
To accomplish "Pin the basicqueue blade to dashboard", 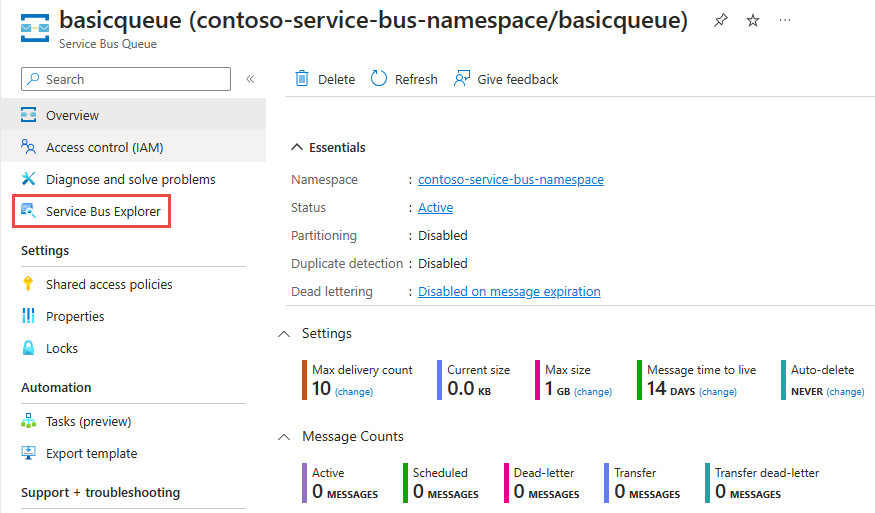I will tap(721, 21).
